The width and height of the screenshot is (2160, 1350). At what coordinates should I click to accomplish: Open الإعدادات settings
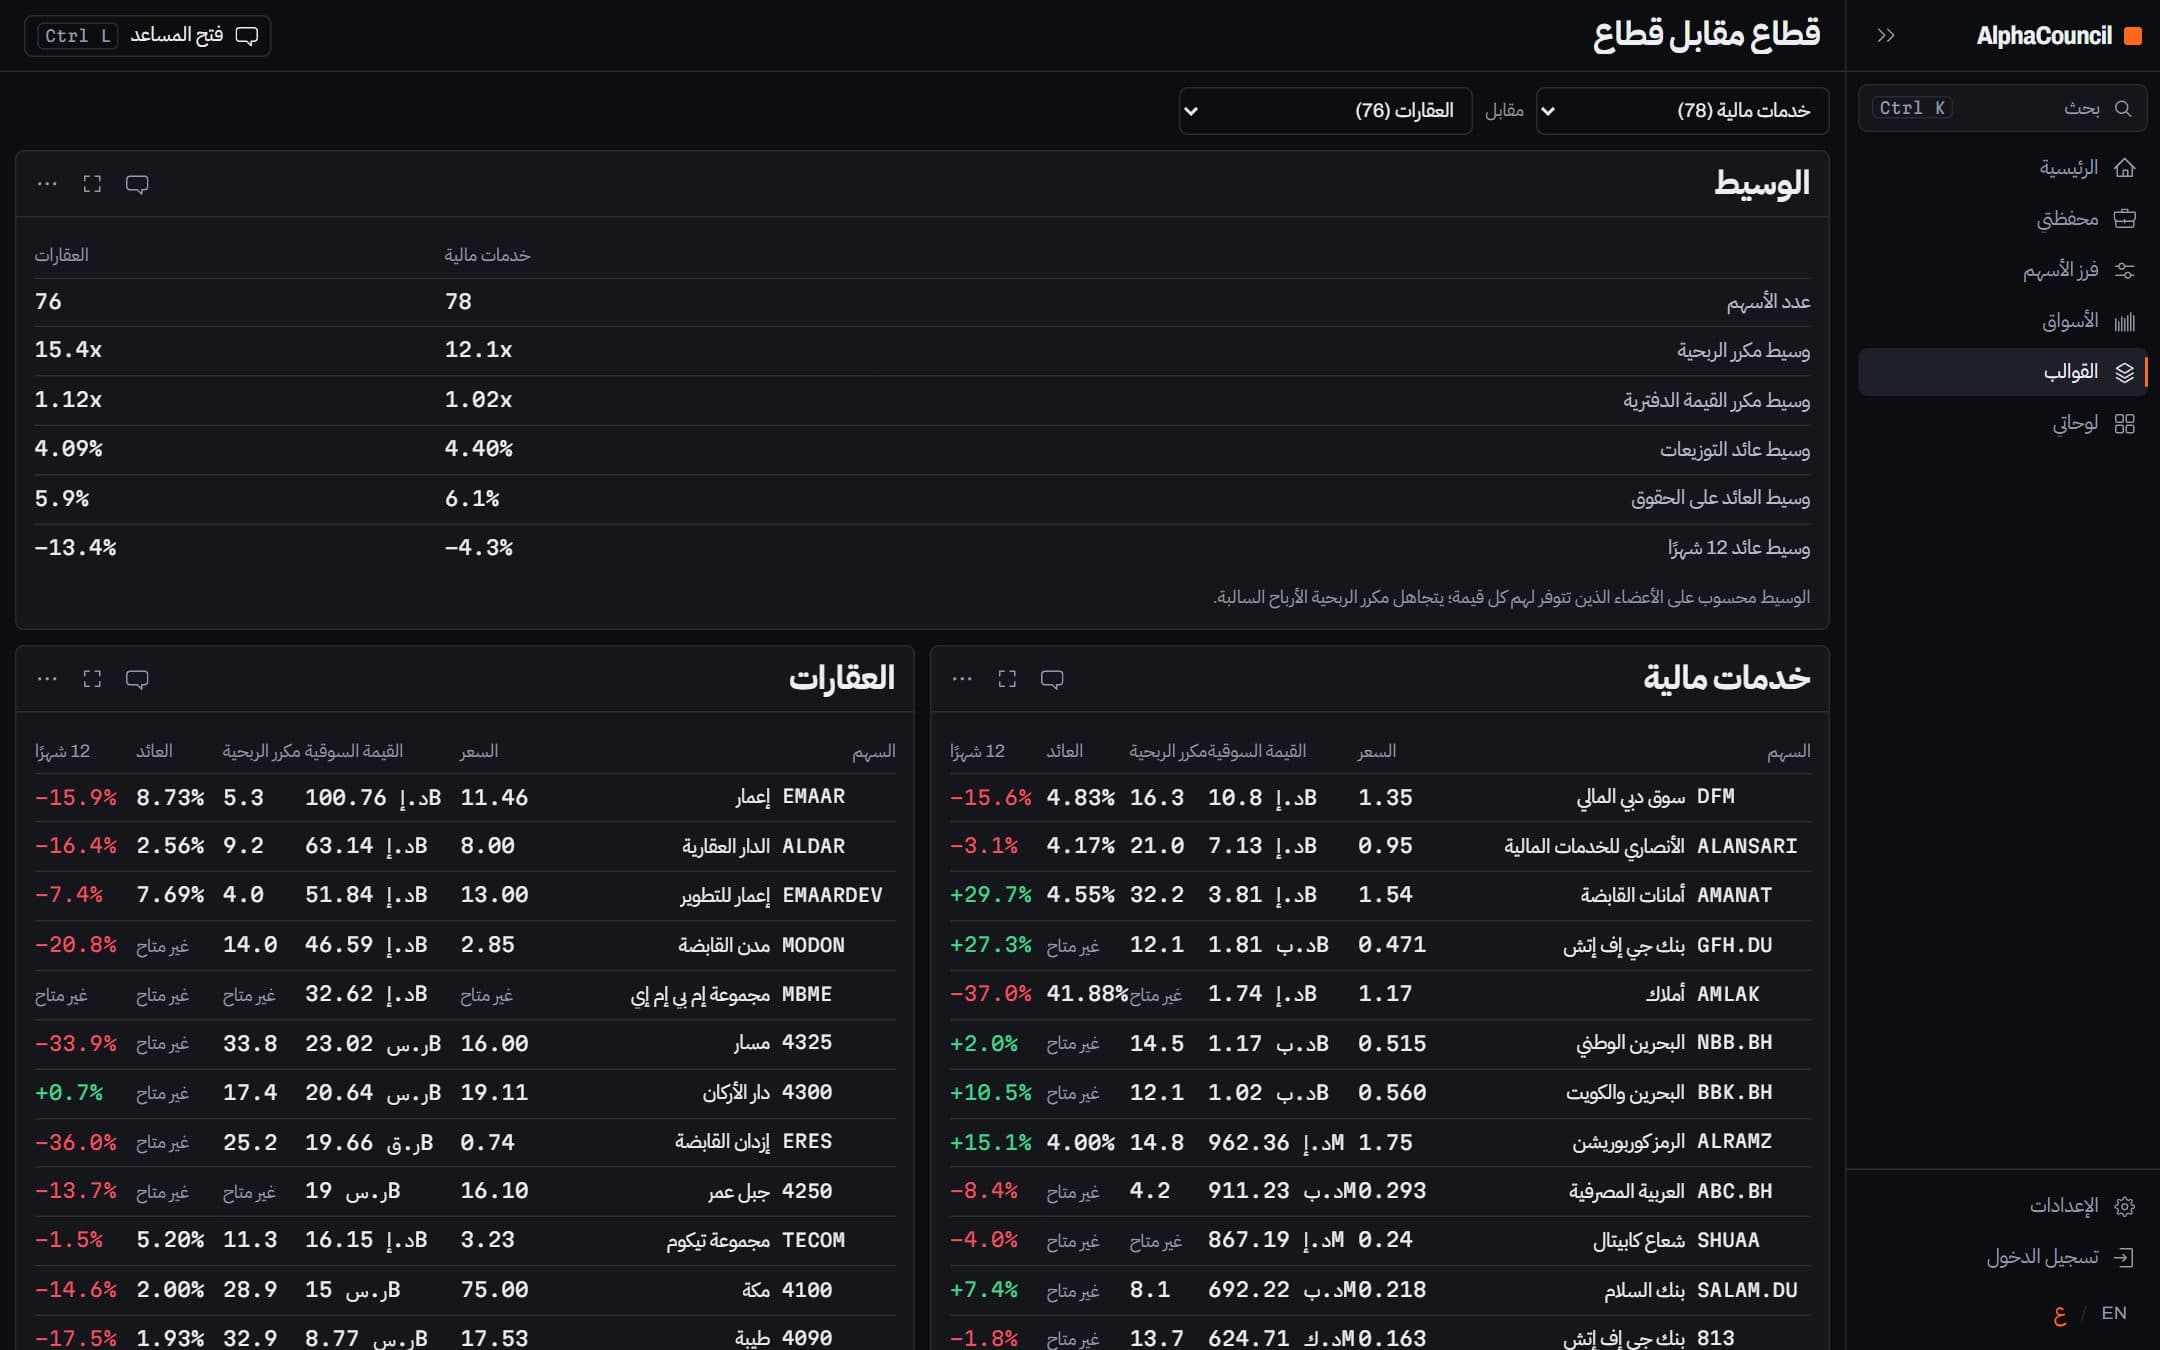click(x=2002, y=1206)
